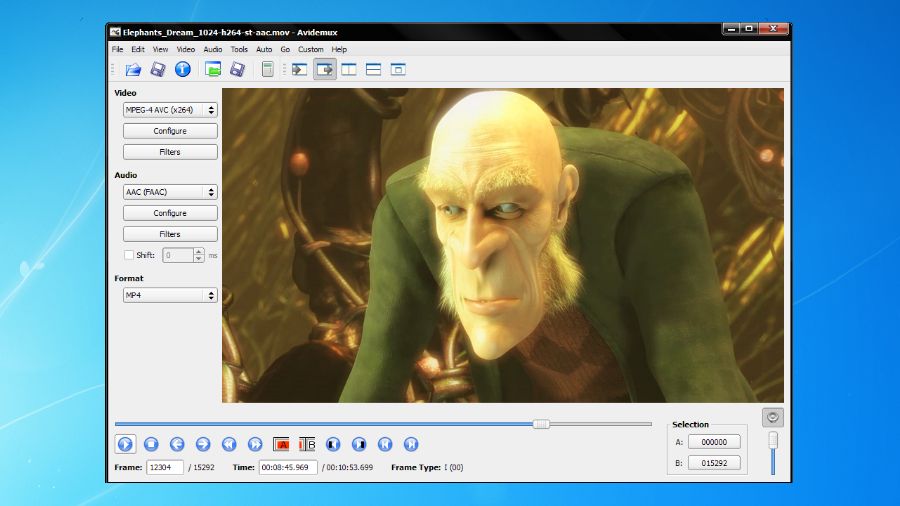Click the vertical volume slider handle
This screenshot has width=900, height=506.
(x=773, y=441)
